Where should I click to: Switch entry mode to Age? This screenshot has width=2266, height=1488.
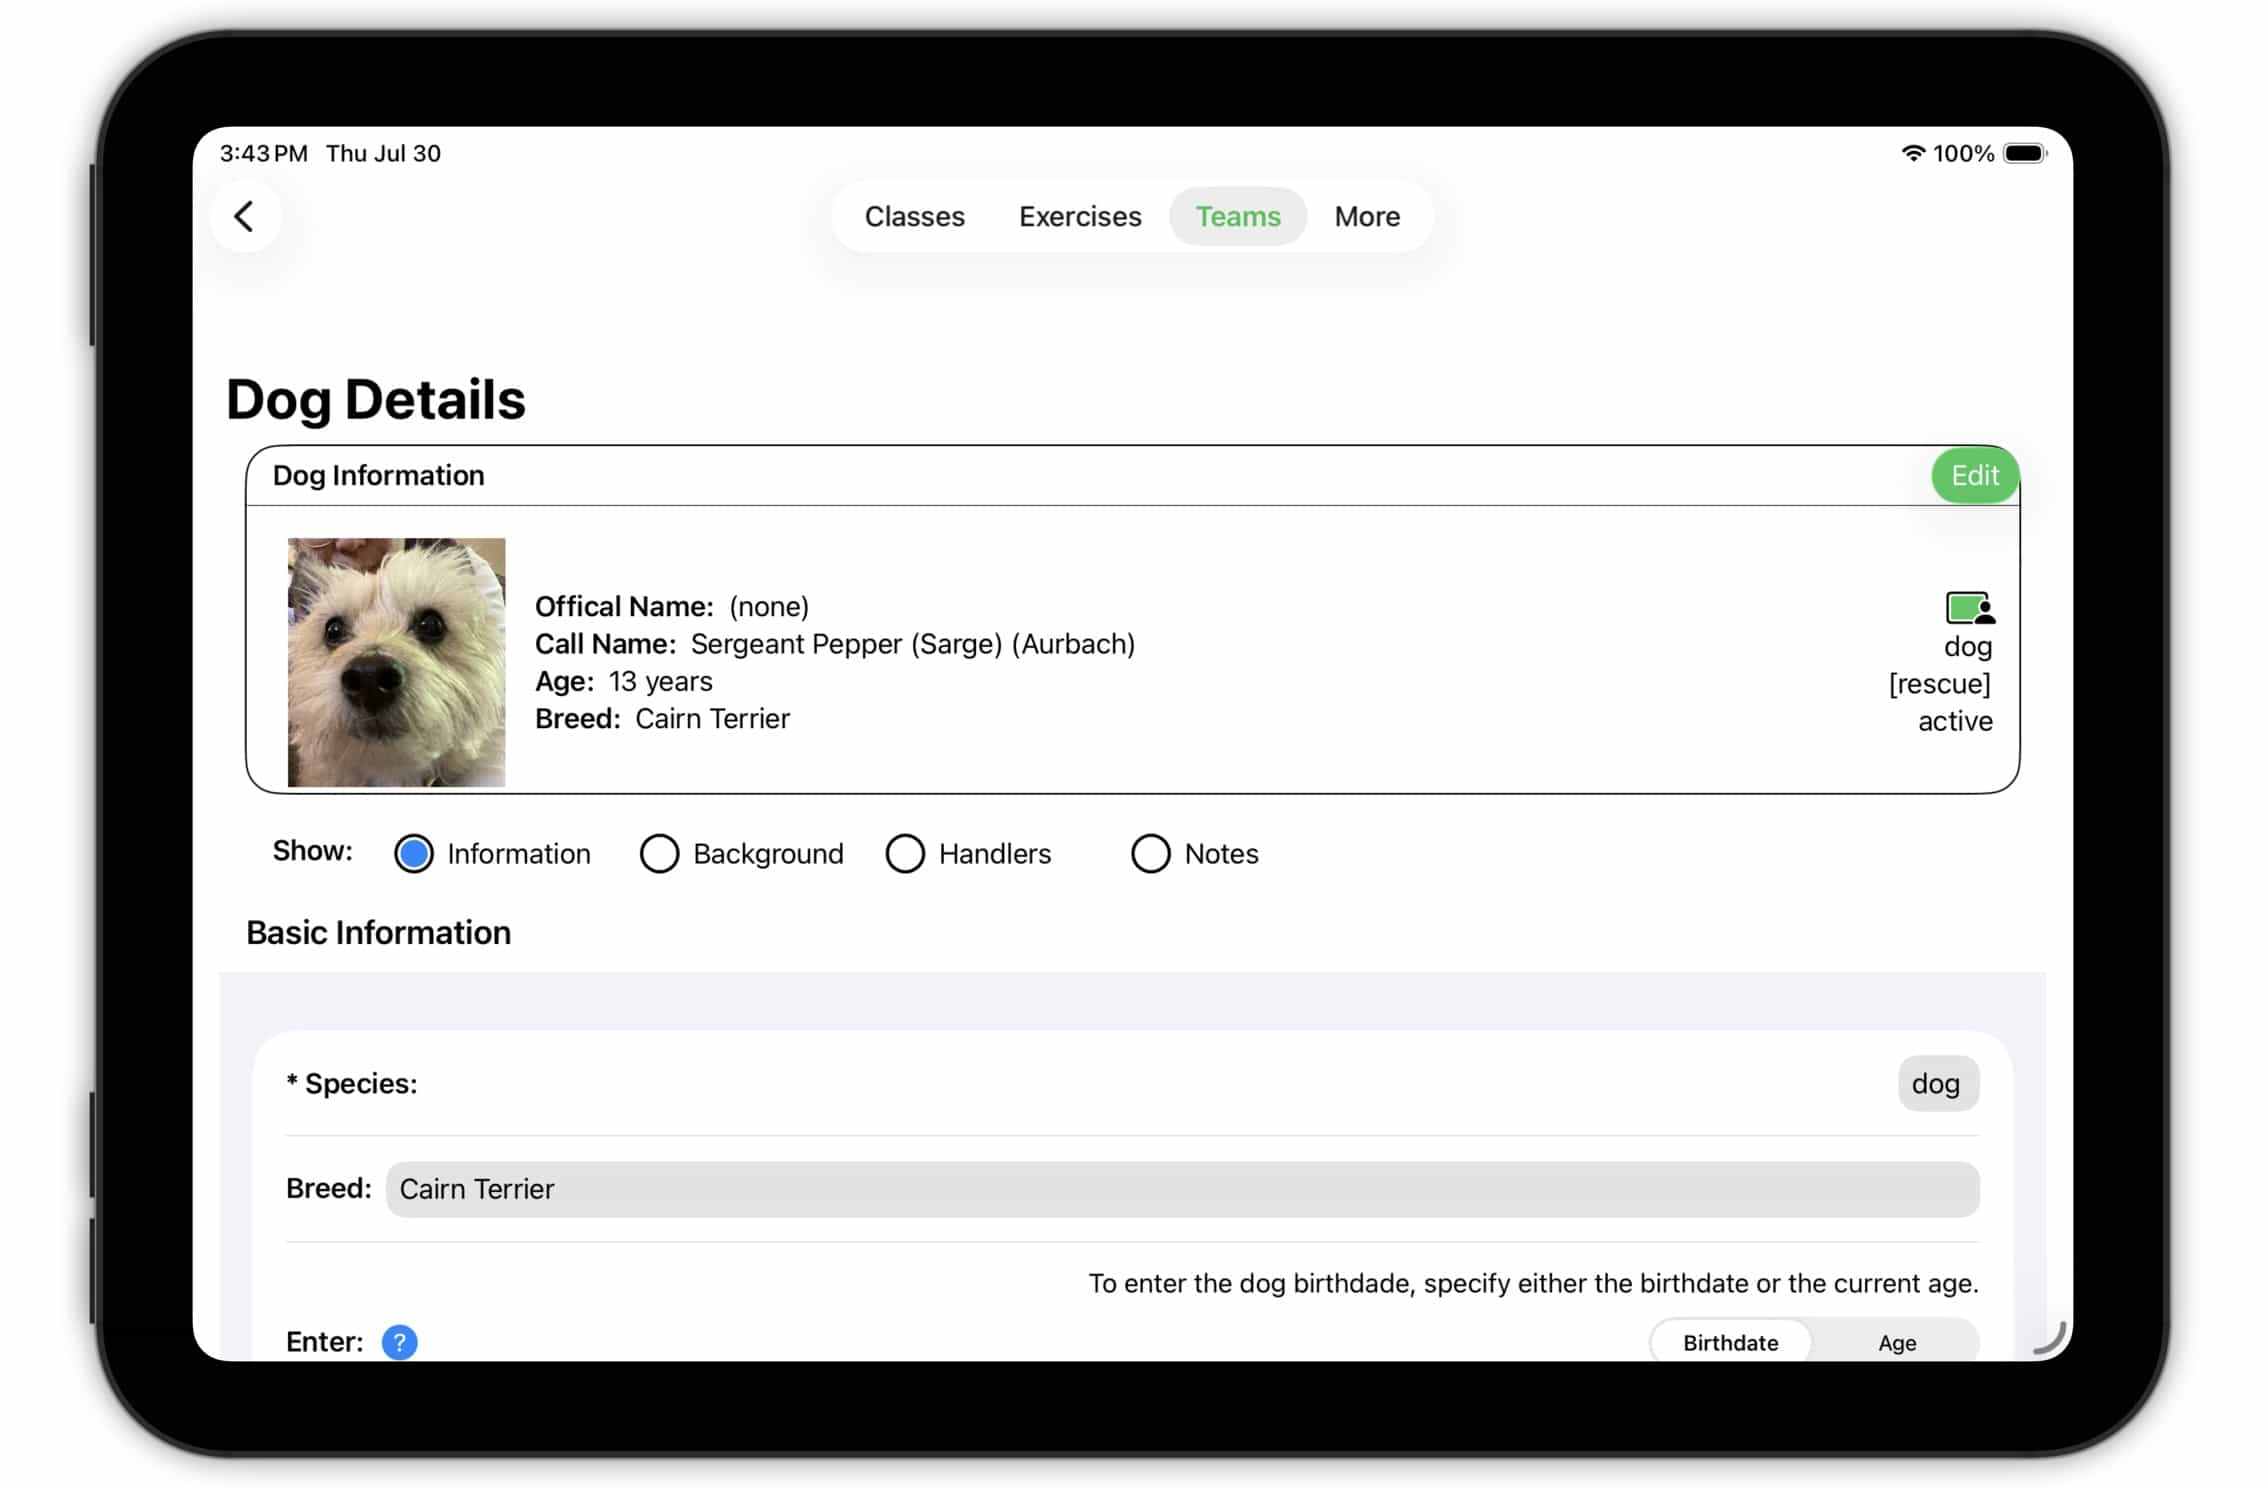pyautogui.click(x=1896, y=1342)
